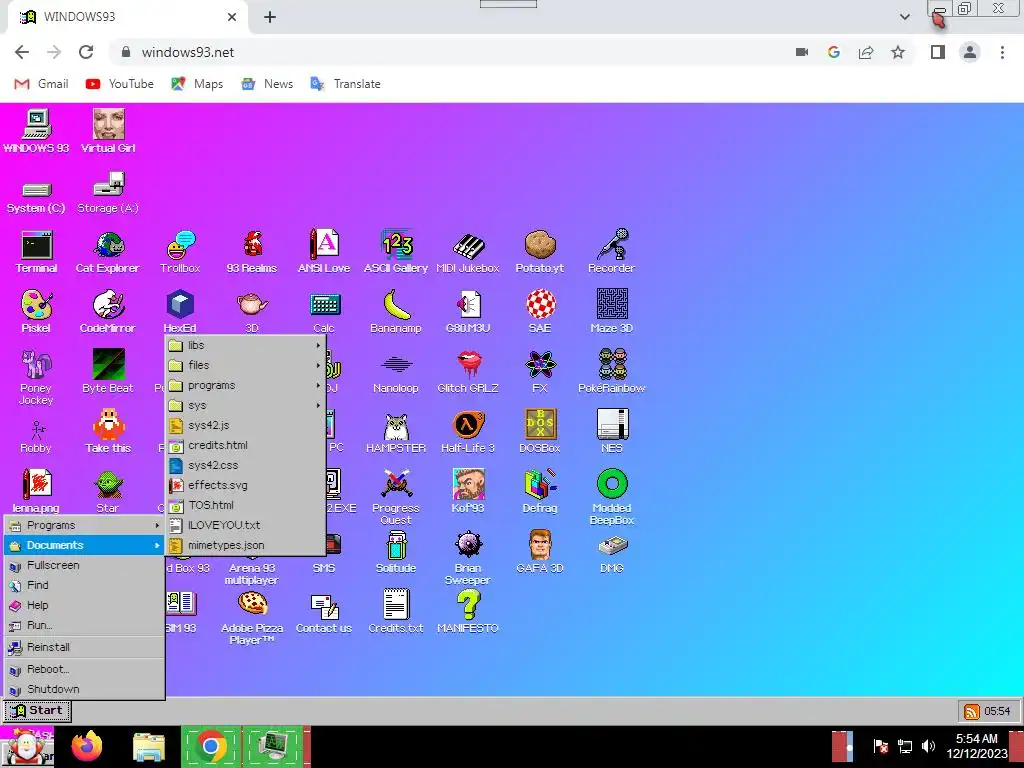The width and height of the screenshot is (1024, 768).
Task: Expand the libs folder submenu
Action: point(246,345)
